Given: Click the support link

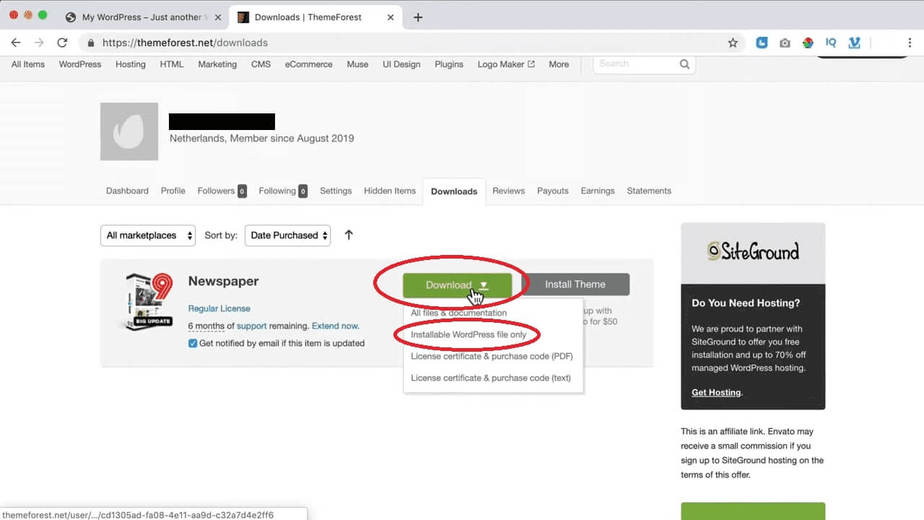Looking at the screenshot, I should 252,326.
